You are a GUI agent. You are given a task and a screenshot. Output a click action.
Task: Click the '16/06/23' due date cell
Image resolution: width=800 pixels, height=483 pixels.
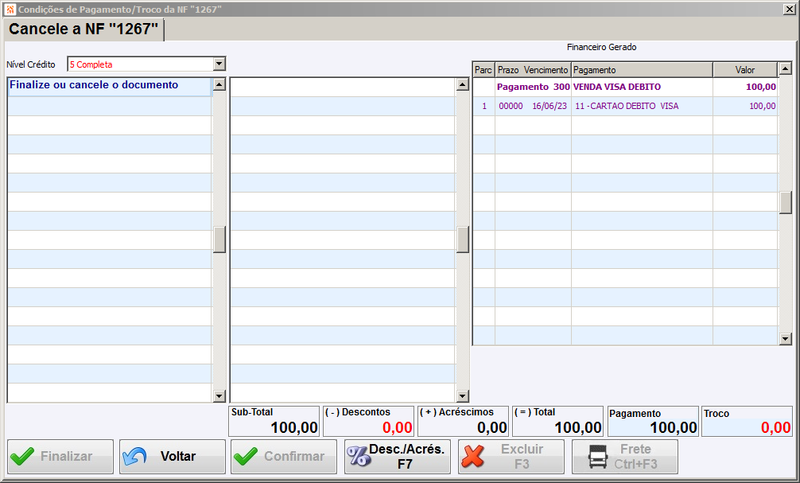click(549, 106)
